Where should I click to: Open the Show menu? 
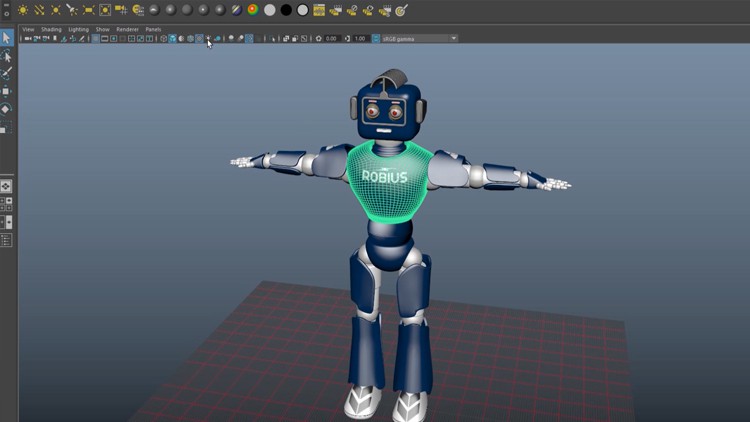pyautogui.click(x=102, y=29)
